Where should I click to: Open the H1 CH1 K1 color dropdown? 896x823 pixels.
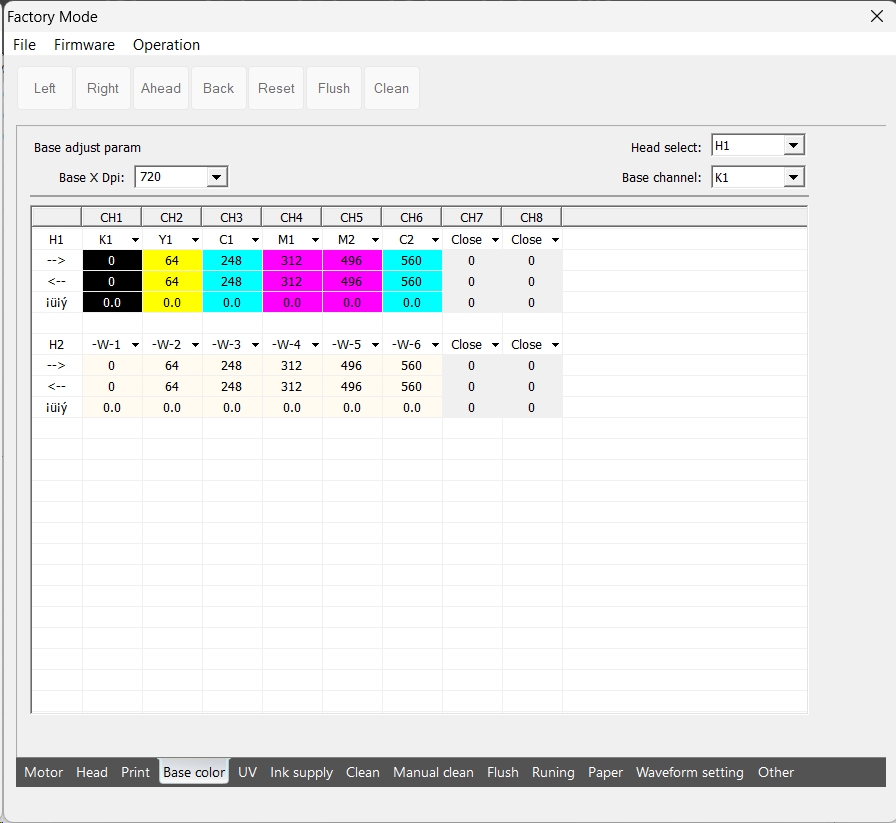click(134, 240)
